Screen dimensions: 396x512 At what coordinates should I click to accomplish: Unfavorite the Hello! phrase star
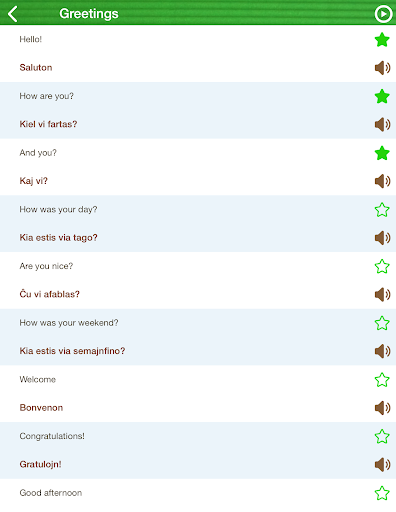382,40
